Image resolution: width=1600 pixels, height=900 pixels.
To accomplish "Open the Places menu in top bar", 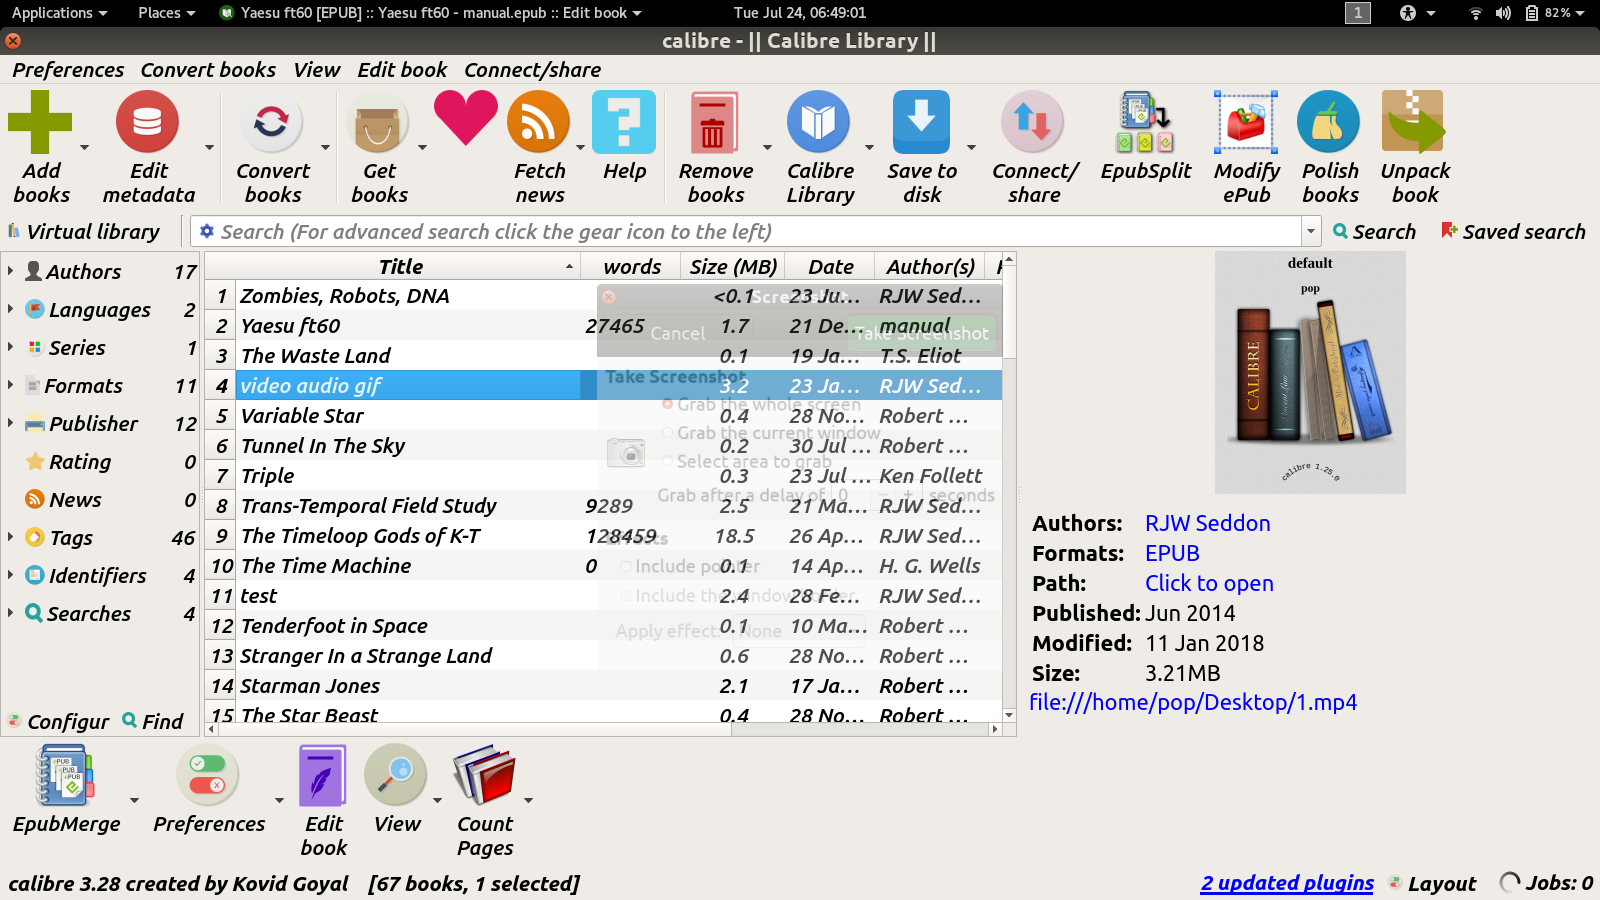I will [x=166, y=13].
